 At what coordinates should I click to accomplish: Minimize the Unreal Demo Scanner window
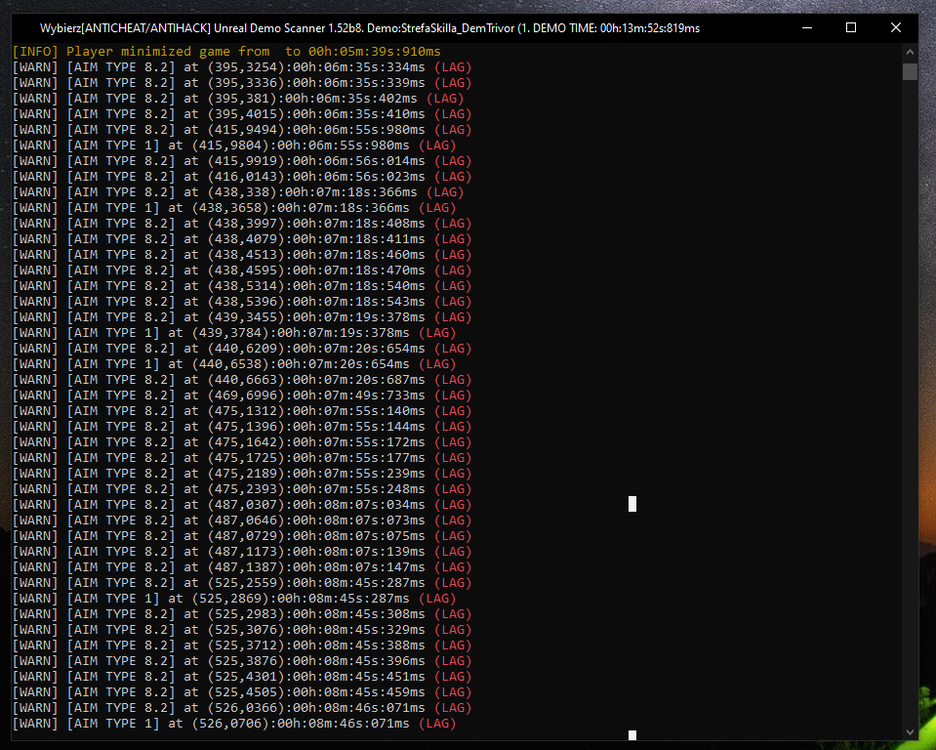(807, 27)
